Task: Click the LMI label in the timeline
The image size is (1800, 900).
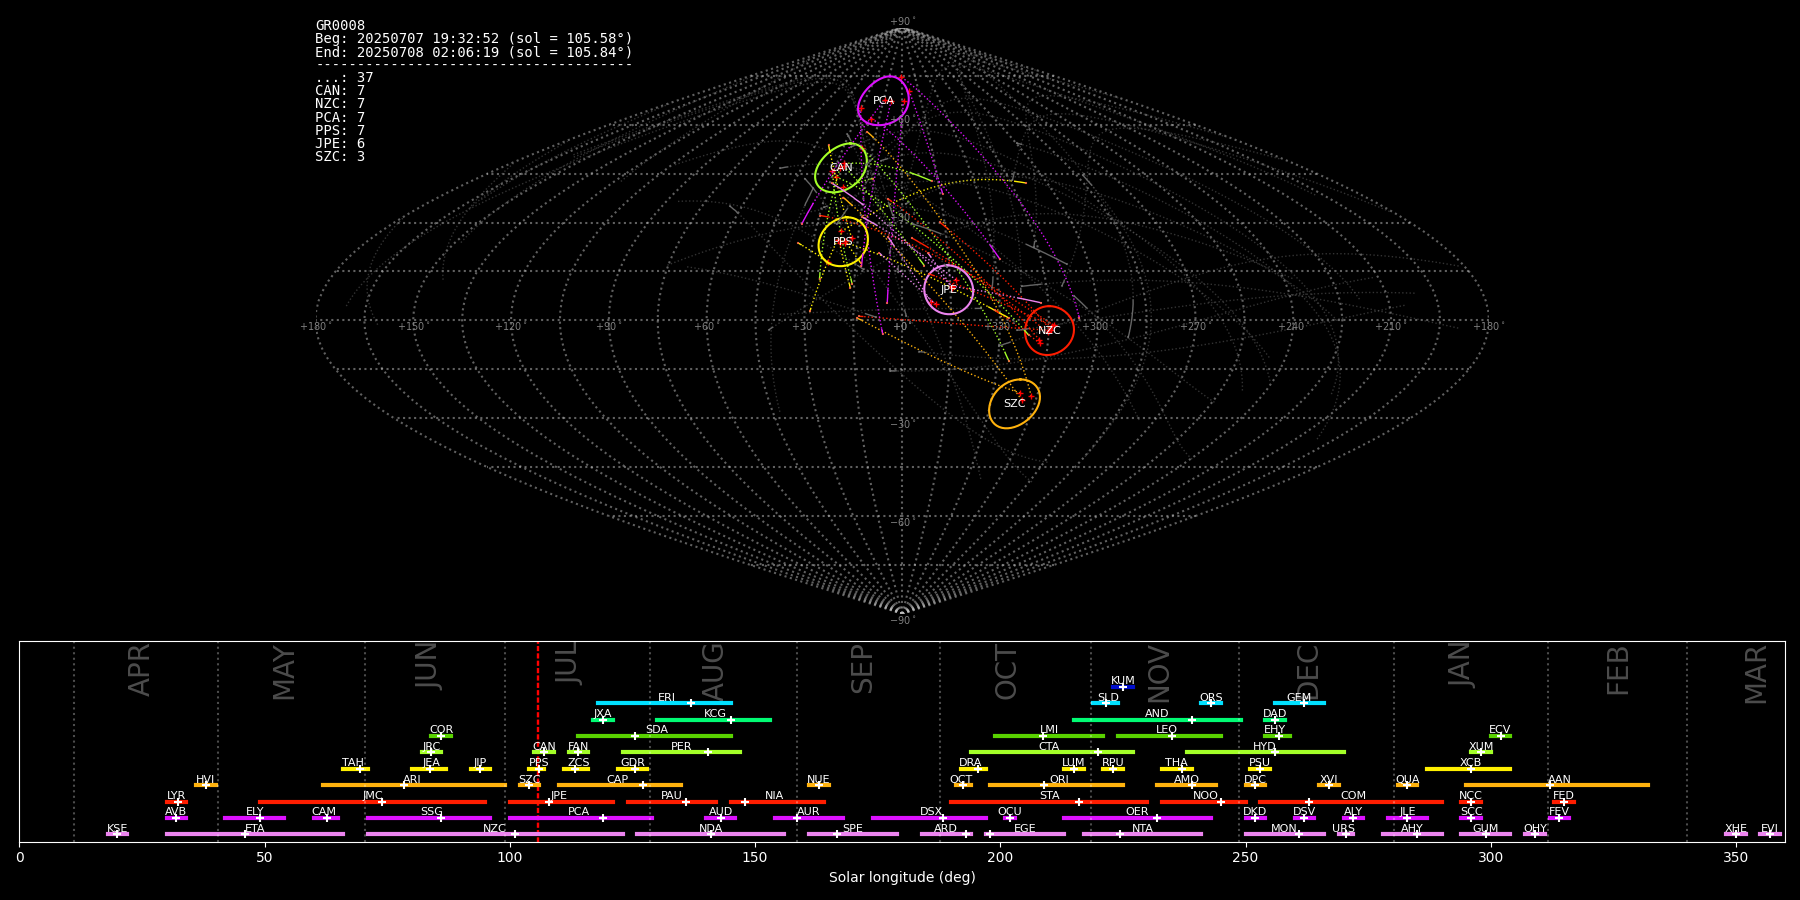Action: [1048, 729]
